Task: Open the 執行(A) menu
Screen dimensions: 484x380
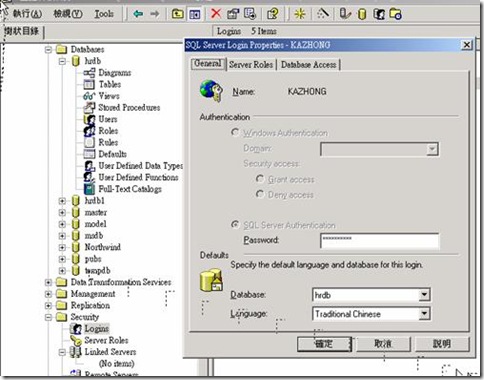Action: (x=27, y=14)
